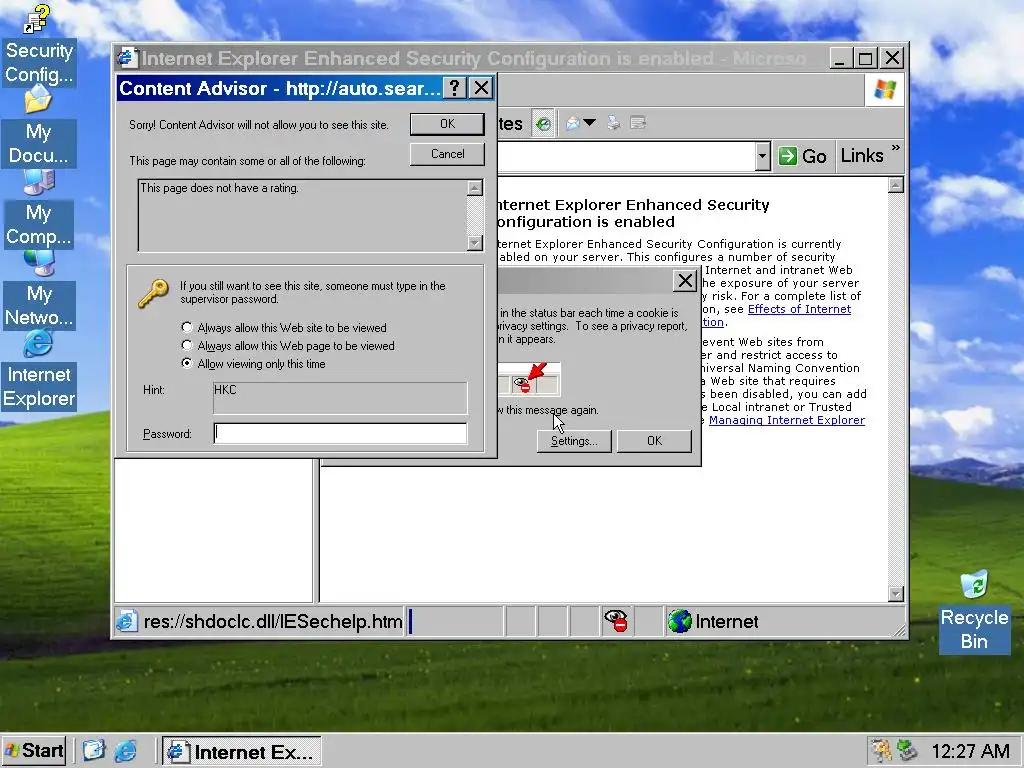Image resolution: width=1024 pixels, height=768 pixels.
Task: Launch Internet Explorer from quick launch
Action: (x=125, y=750)
